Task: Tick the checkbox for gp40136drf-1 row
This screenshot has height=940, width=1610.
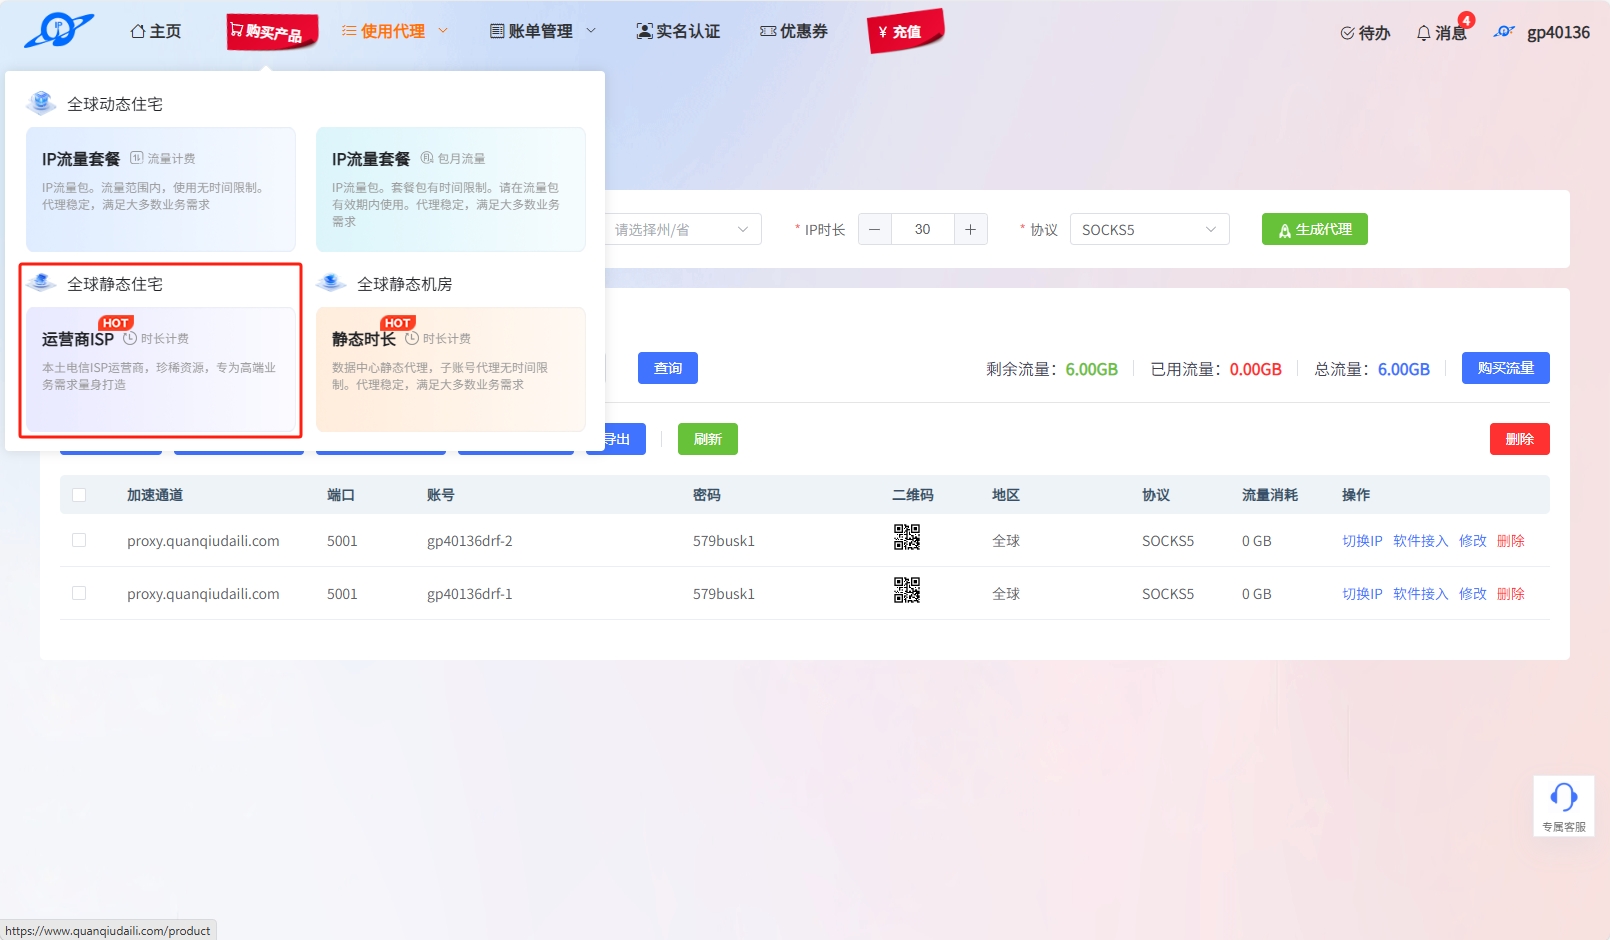Action: [x=79, y=593]
